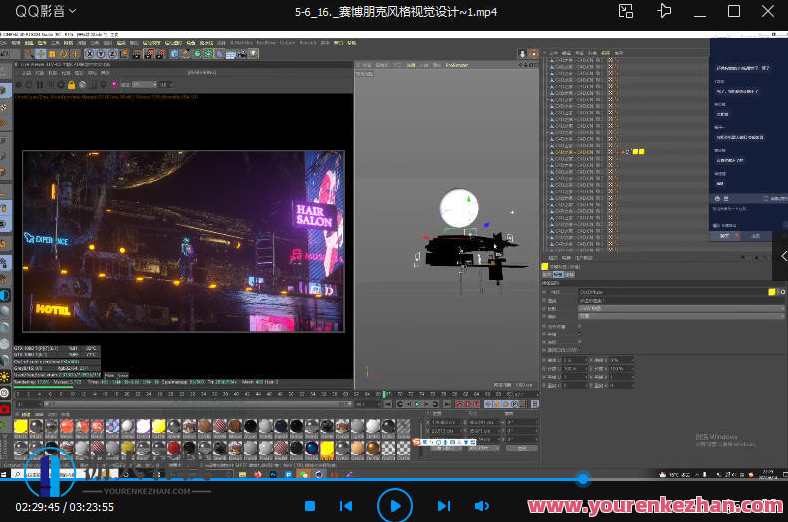The image size is (788, 522).
Task: Select the first yellow material thumbnail
Action: pos(21,426)
